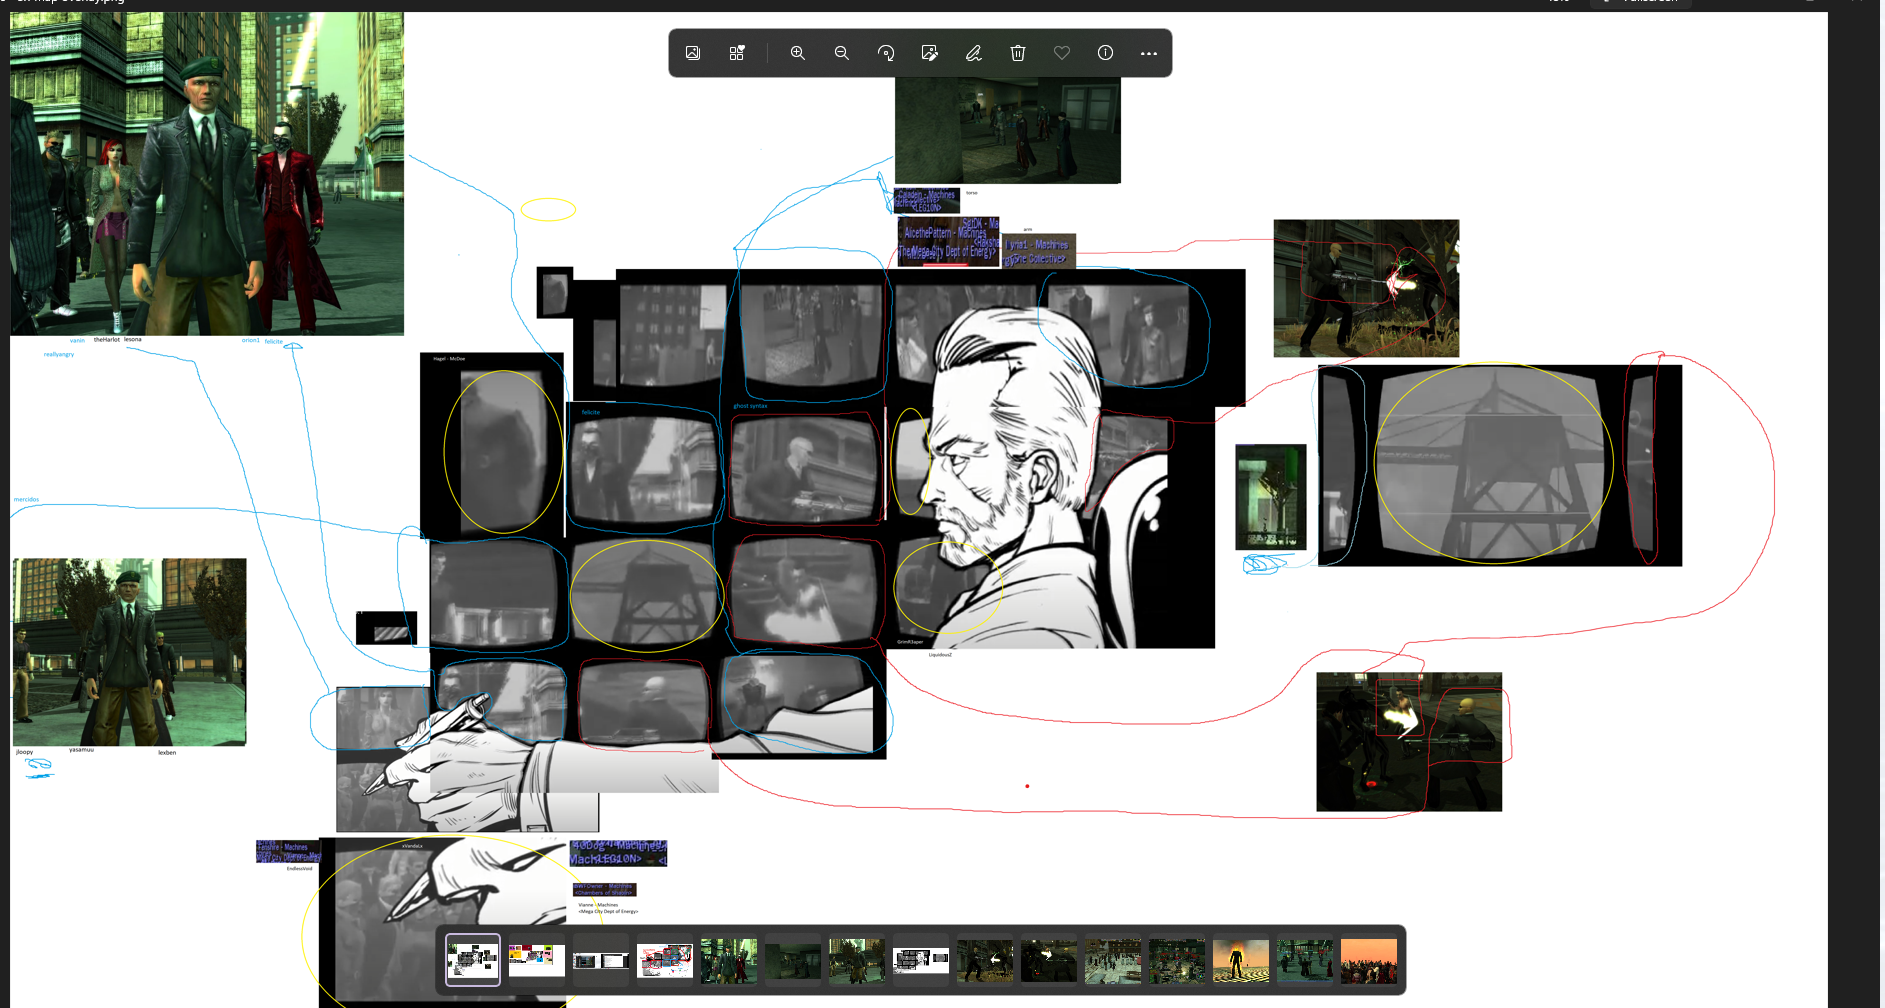1885x1008 pixels.
Task: Click the stacked photos icon in toolbar
Action: tap(693, 53)
